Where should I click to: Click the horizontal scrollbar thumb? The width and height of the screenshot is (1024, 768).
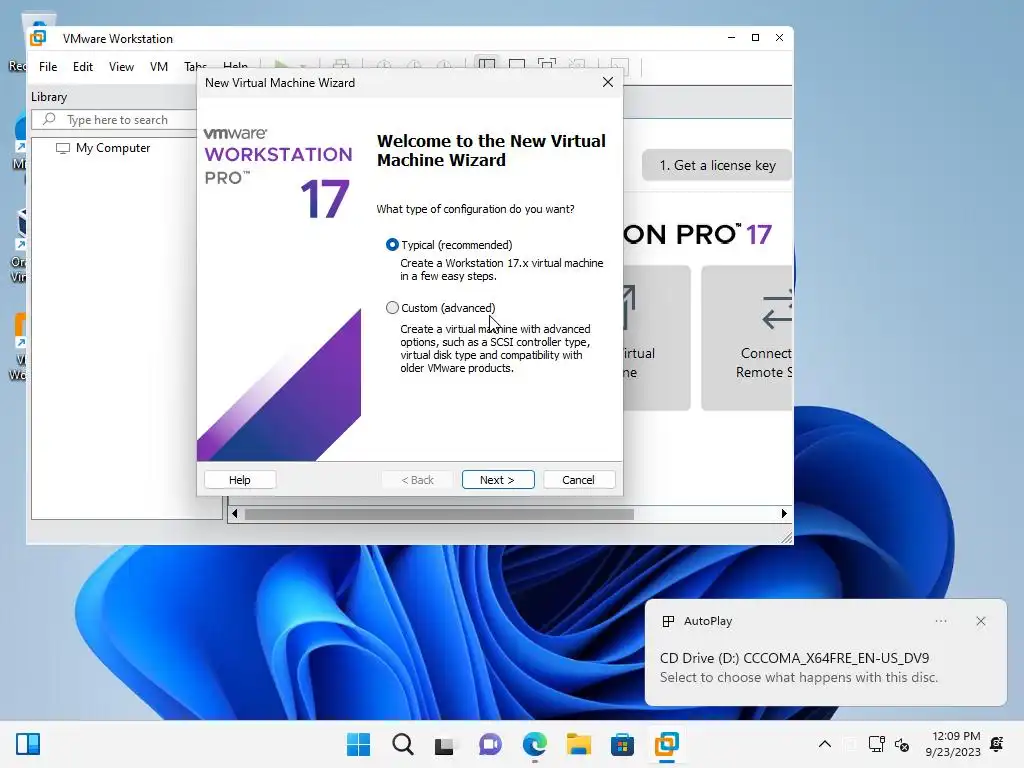(439, 514)
